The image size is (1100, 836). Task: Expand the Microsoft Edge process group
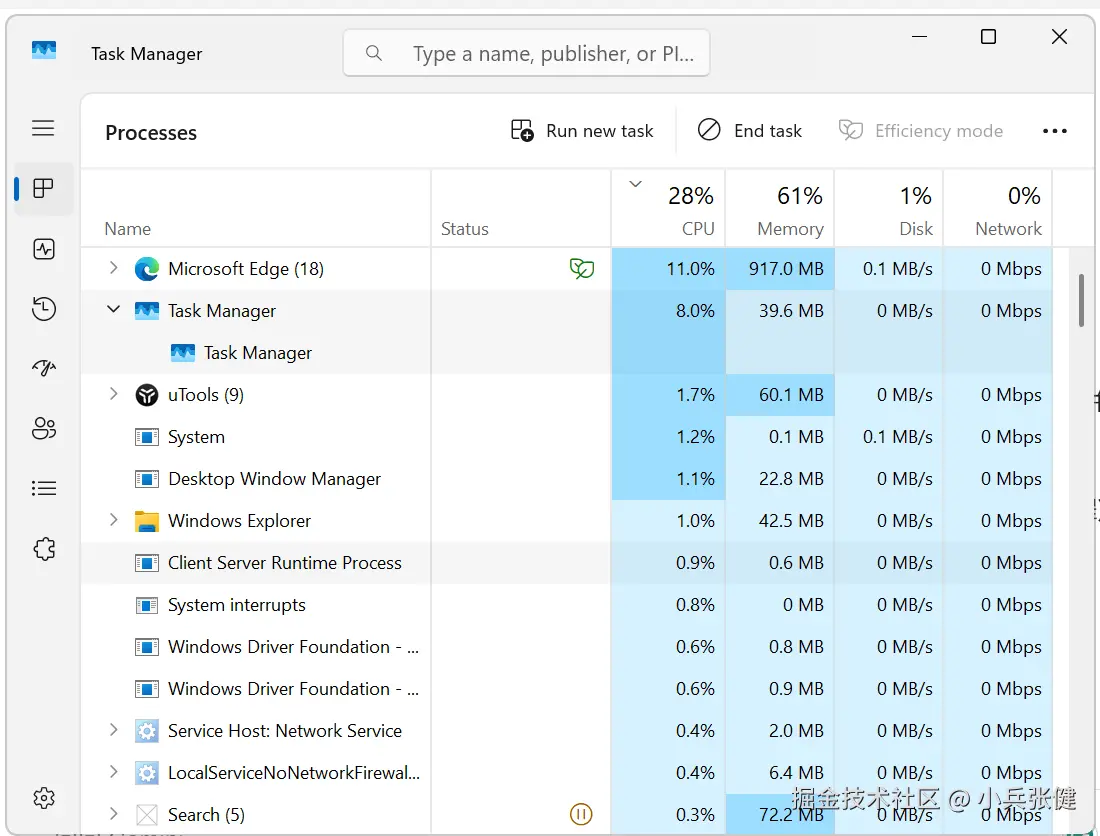tap(113, 268)
